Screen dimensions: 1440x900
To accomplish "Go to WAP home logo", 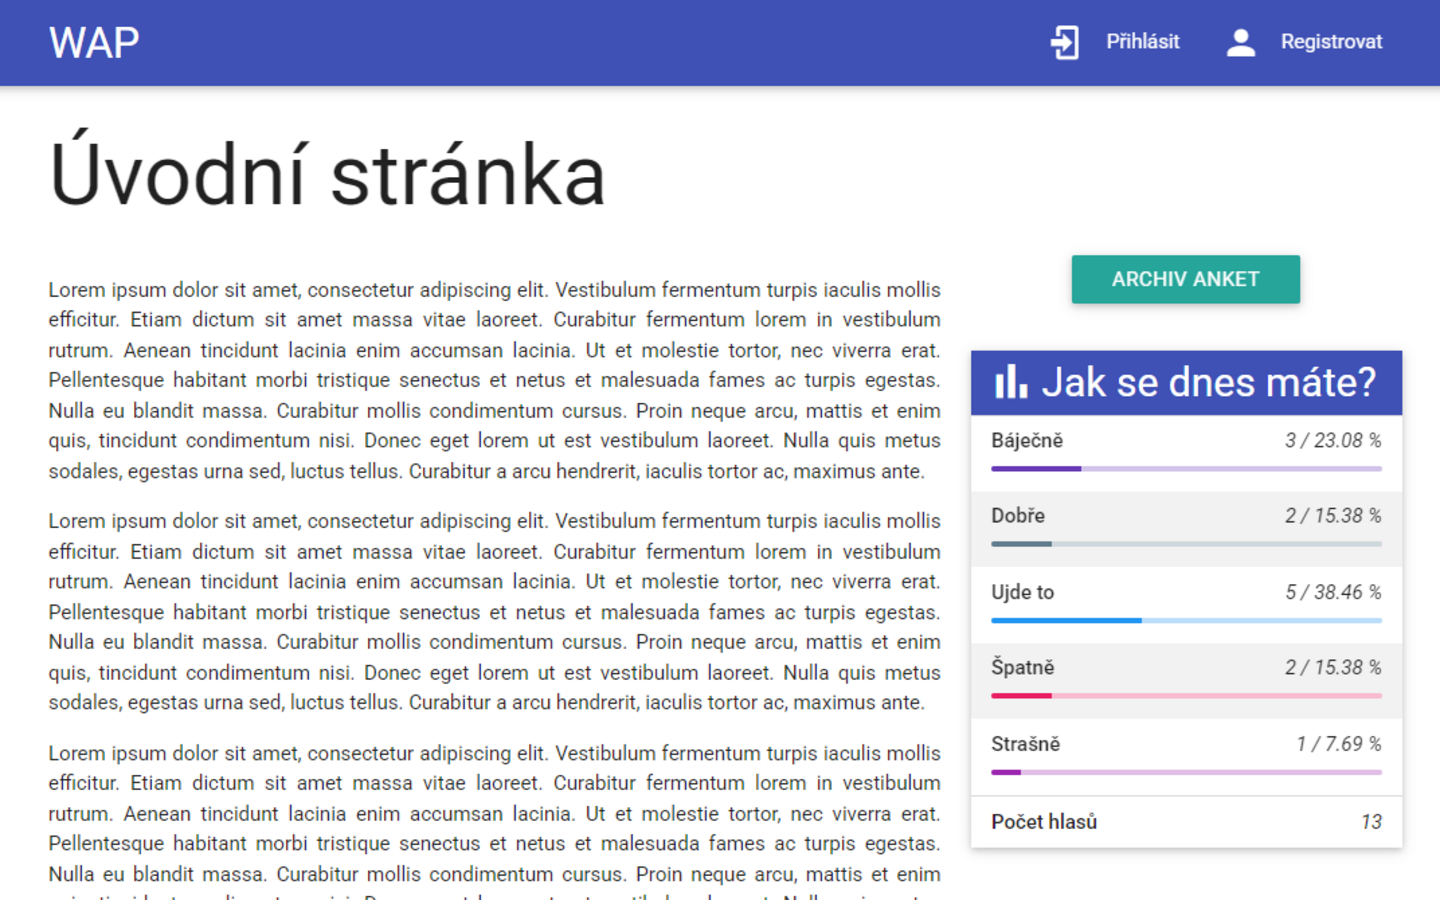I will click(x=94, y=43).
